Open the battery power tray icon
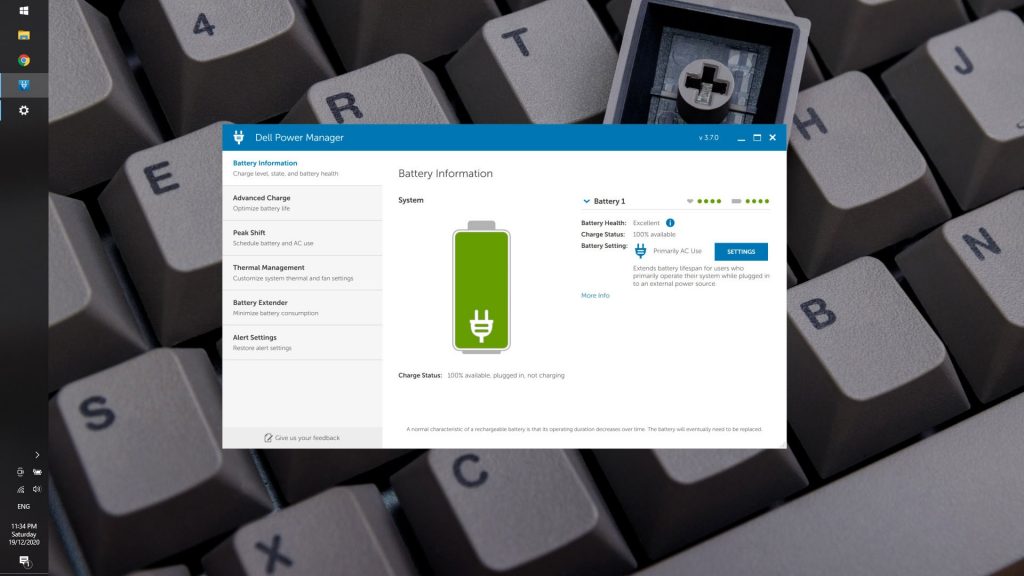 click(x=37, y=472)
